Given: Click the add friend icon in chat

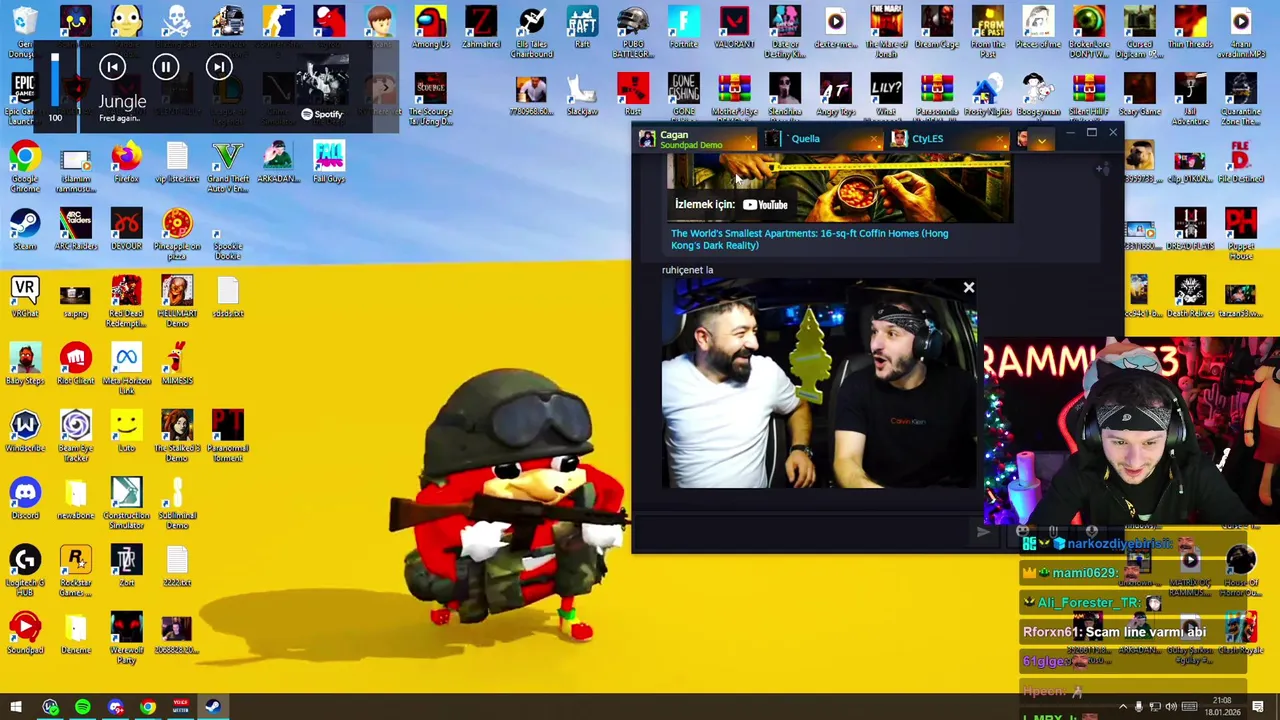Looking at the screenshot, I should coord(1101,169).
